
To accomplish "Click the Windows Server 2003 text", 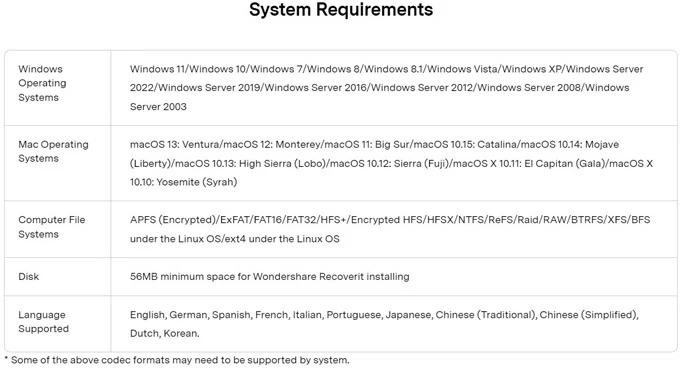I will coord(158,107).
